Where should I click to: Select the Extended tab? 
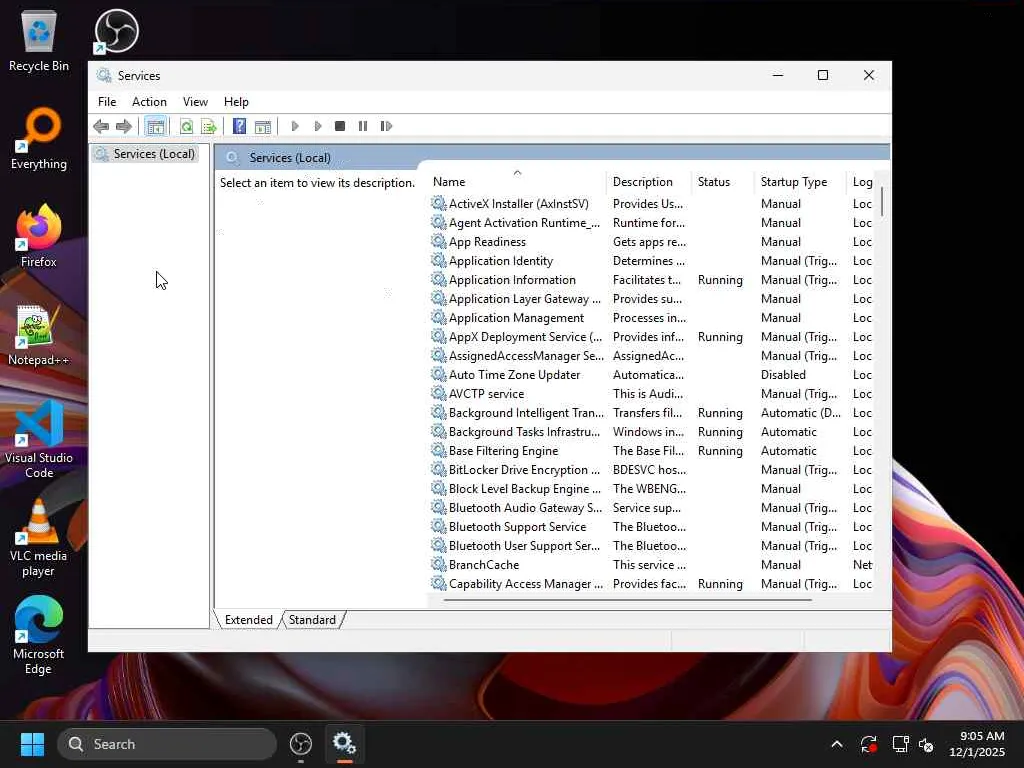click(x=248, y=620)
